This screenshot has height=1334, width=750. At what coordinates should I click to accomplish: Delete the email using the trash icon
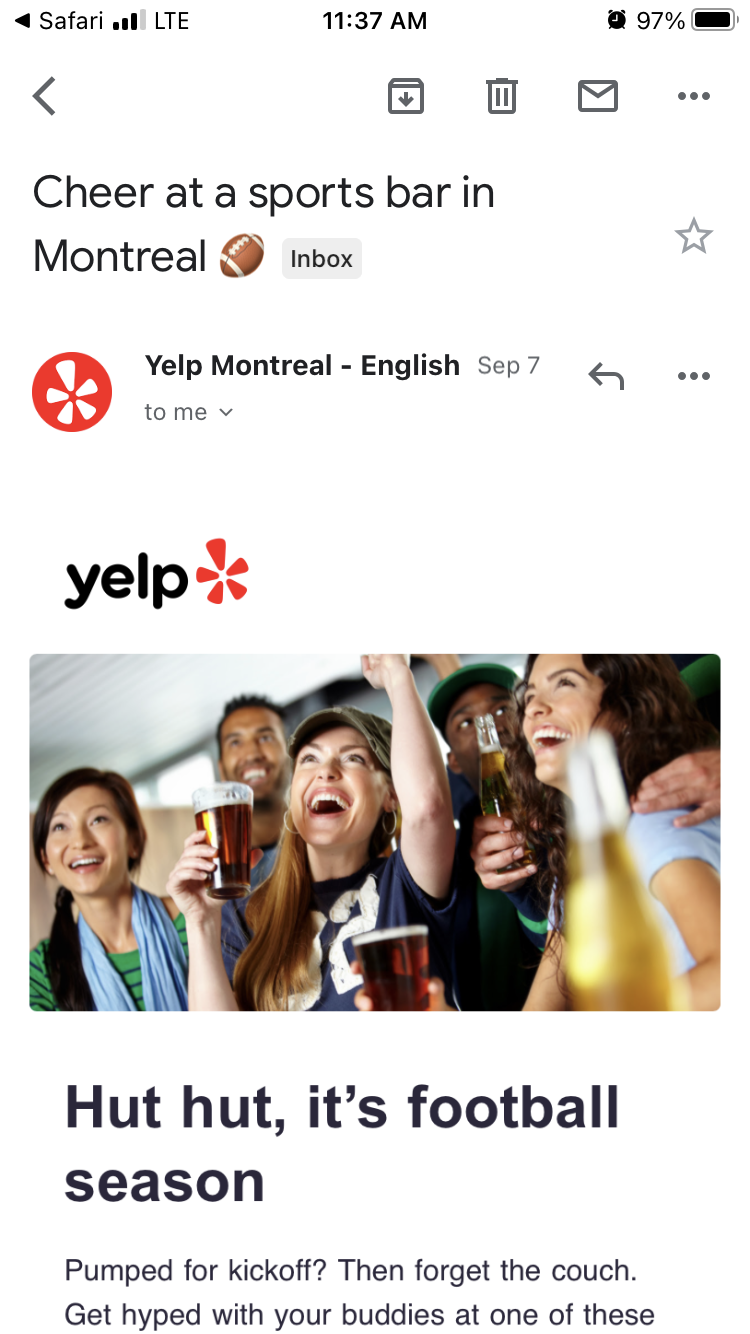[x=502, y=96]
